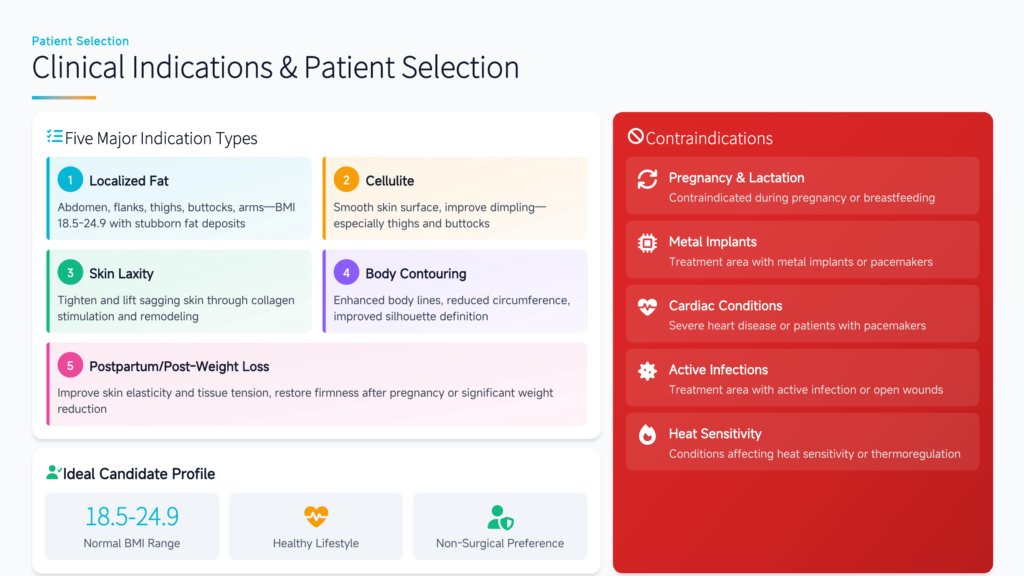Select the Contraindications panel heading text
1024x576 pixels.
point(709,138)
